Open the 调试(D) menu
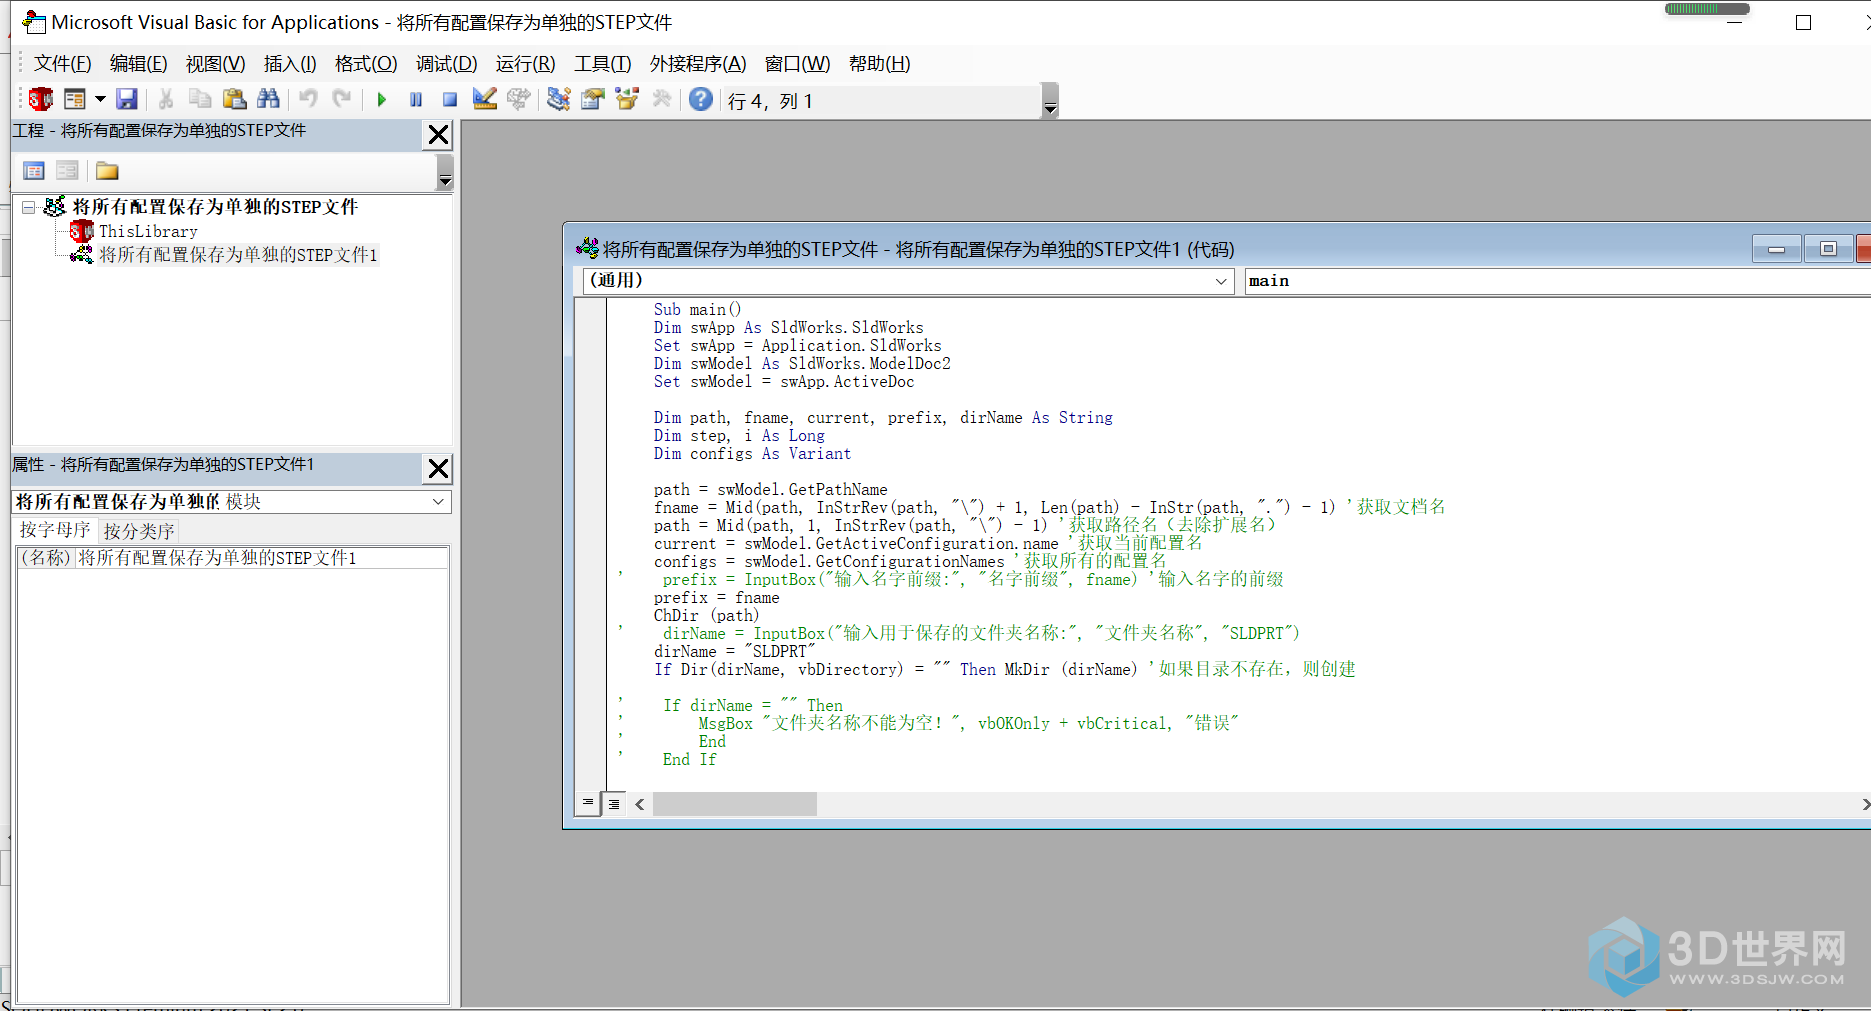Screen dimensions: 1871x1011 (x=446, y=64)
